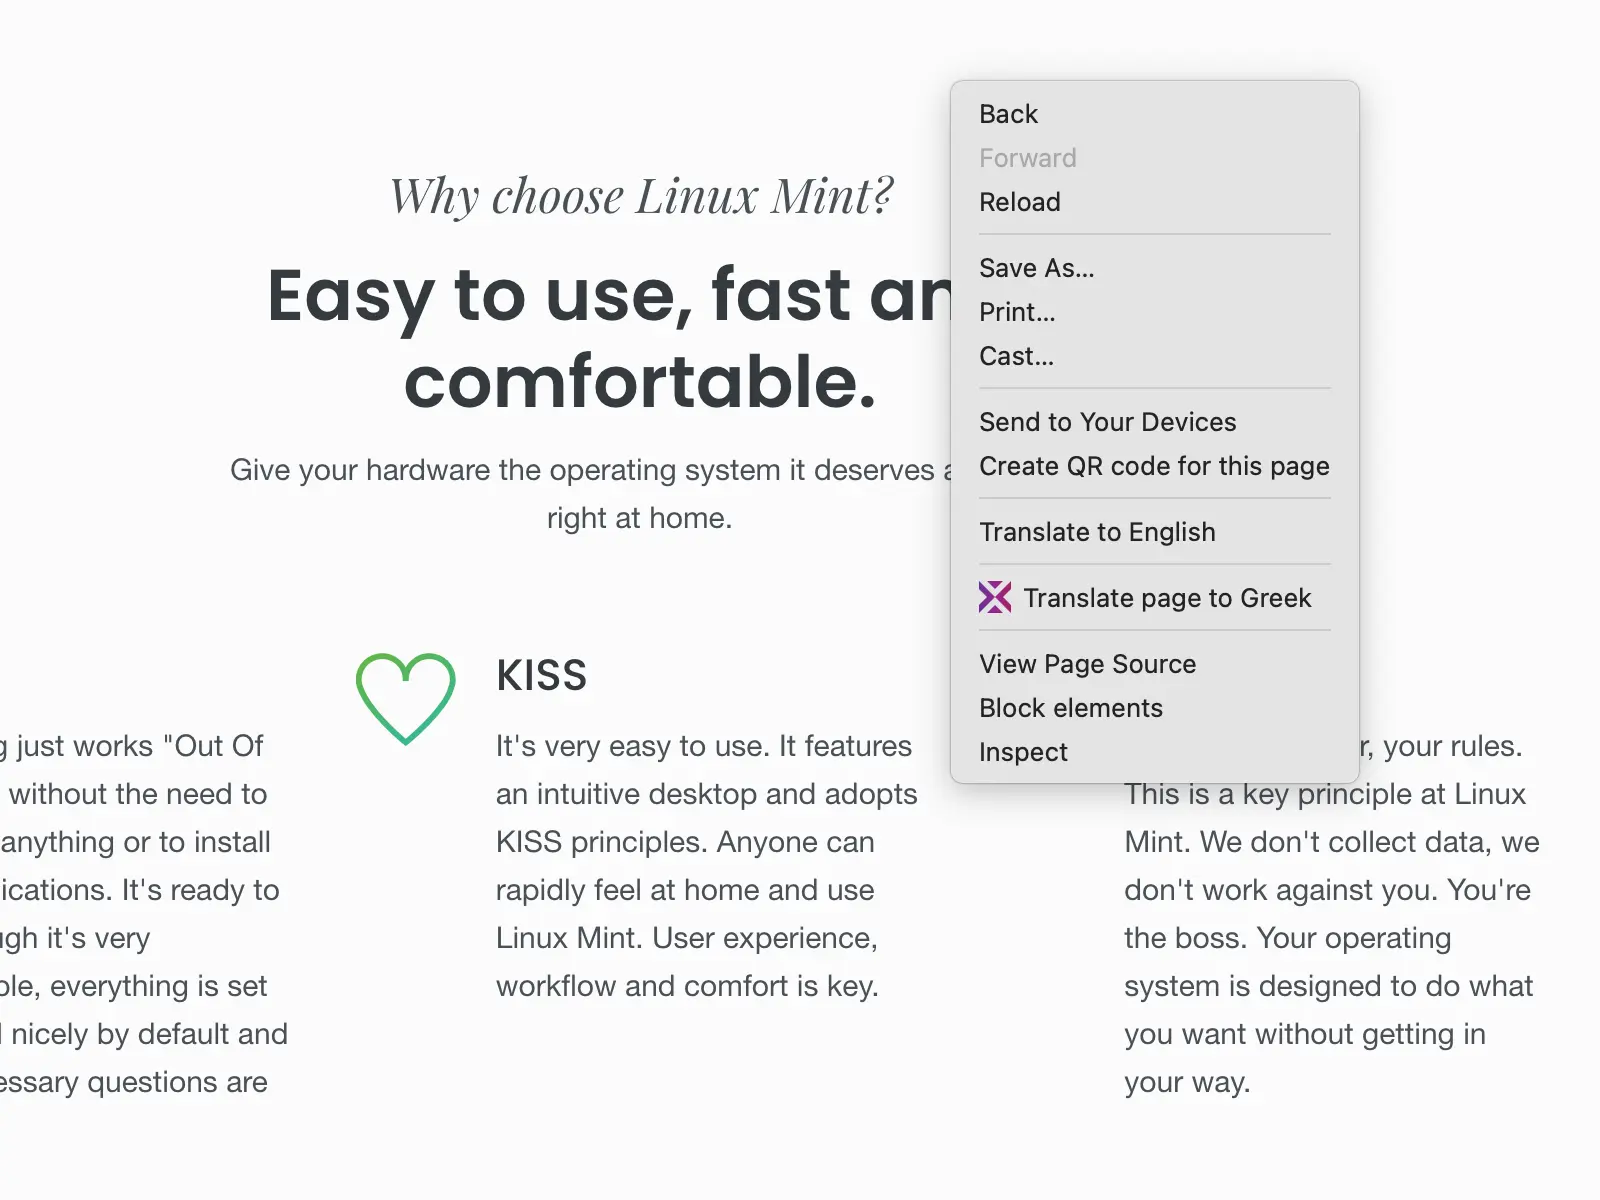Click the KISS principles description paragraph
The height and width of the screenshot is (1200, 1600).
click(x=700, y=866)
